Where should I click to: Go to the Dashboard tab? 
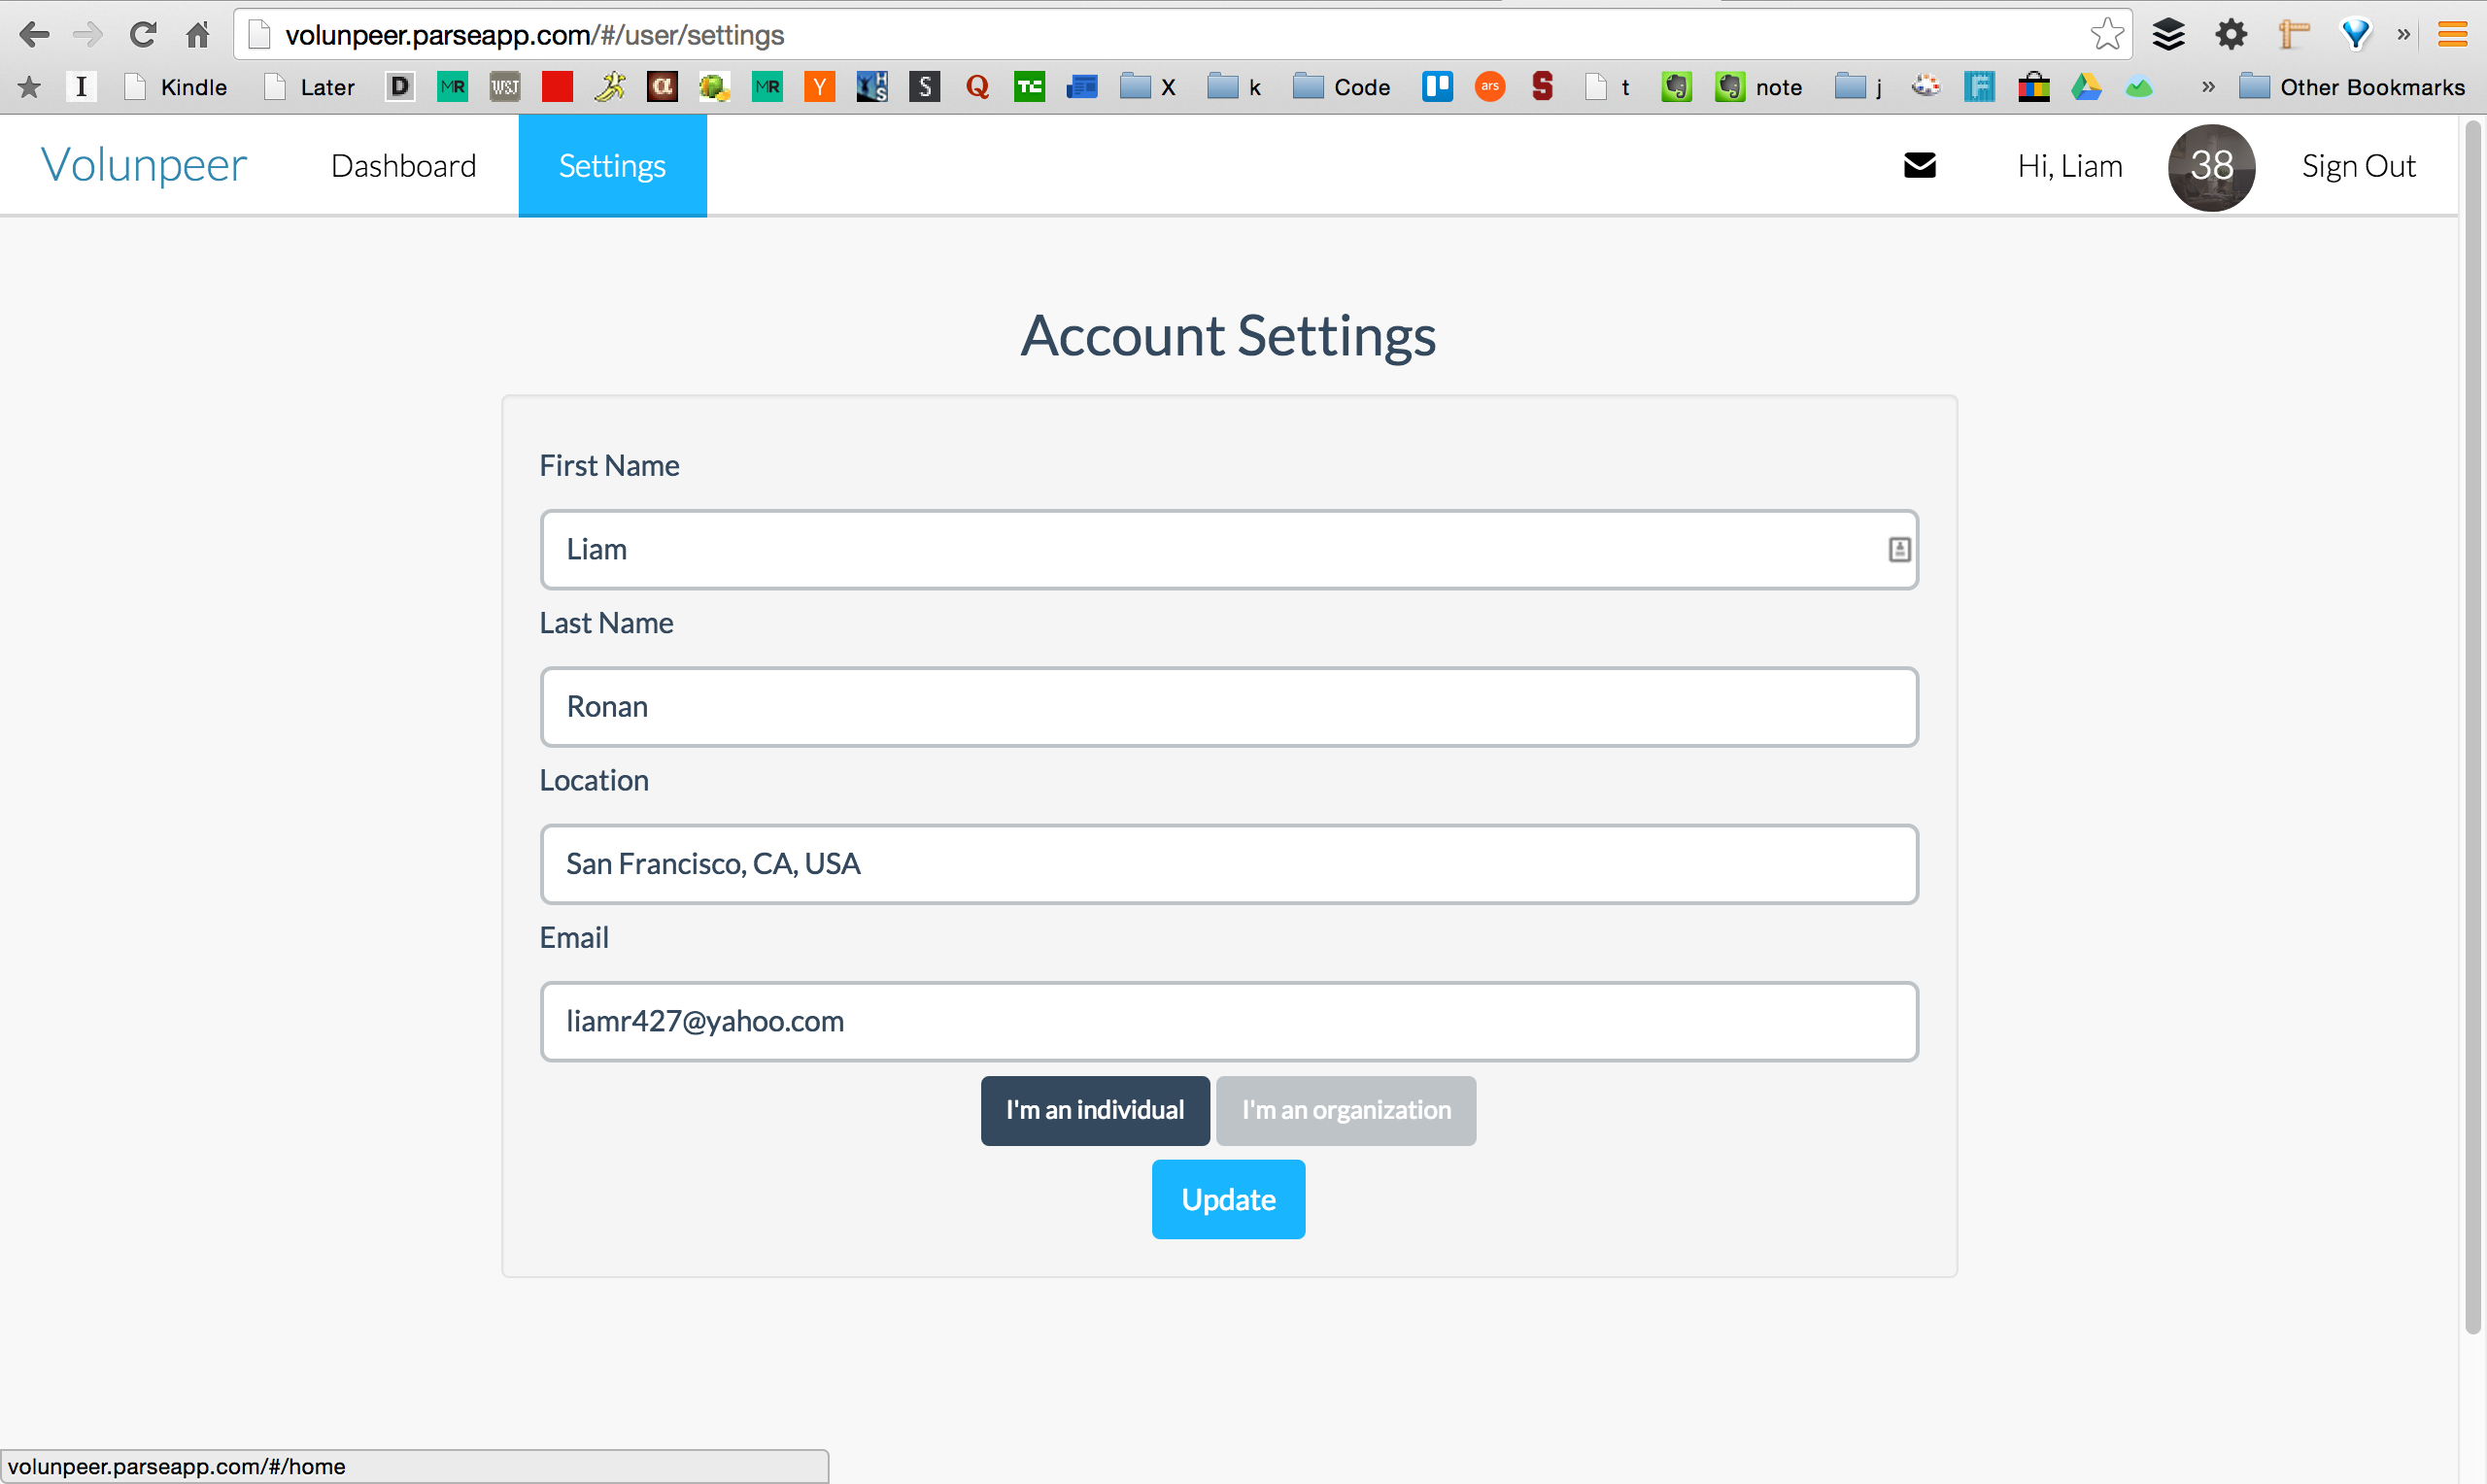pyautogui.click(x=403, y=166)
